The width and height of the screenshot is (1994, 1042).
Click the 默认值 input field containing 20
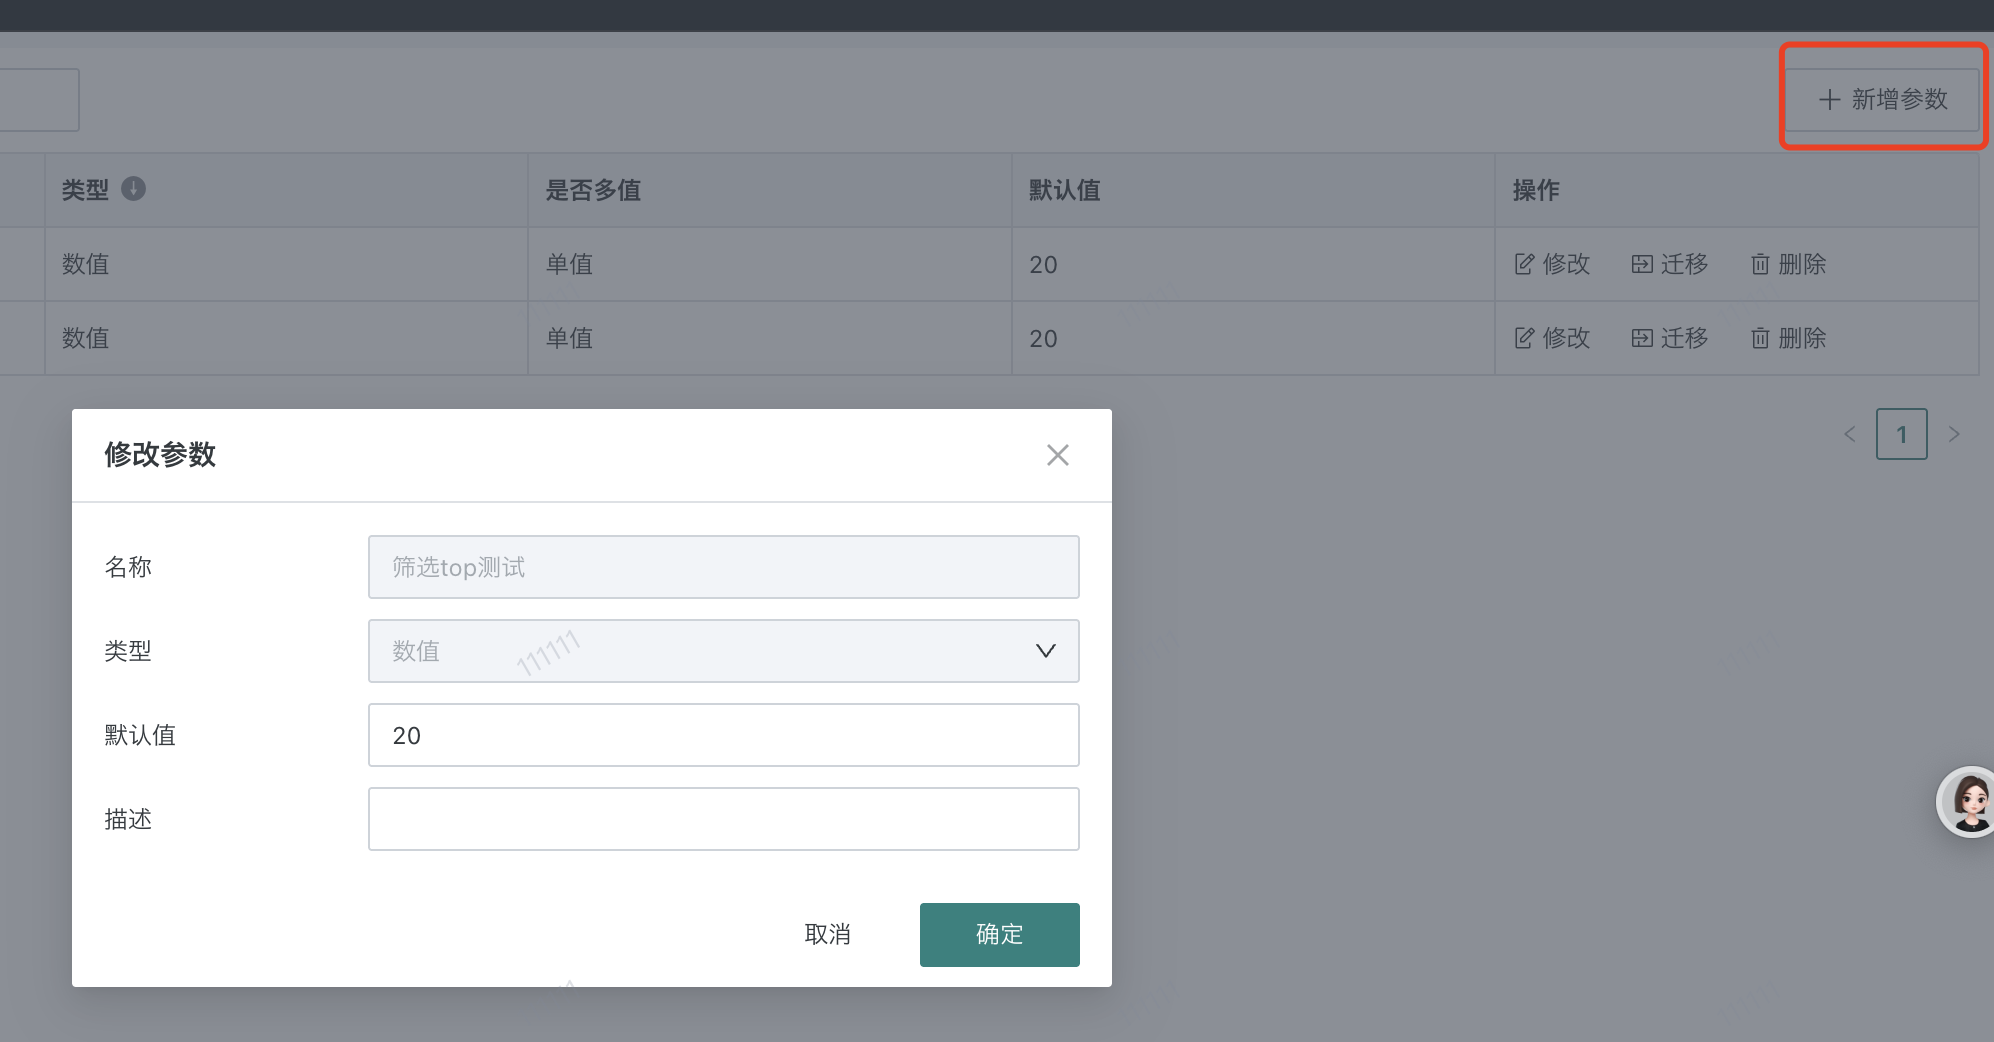(x=722, y=735)
